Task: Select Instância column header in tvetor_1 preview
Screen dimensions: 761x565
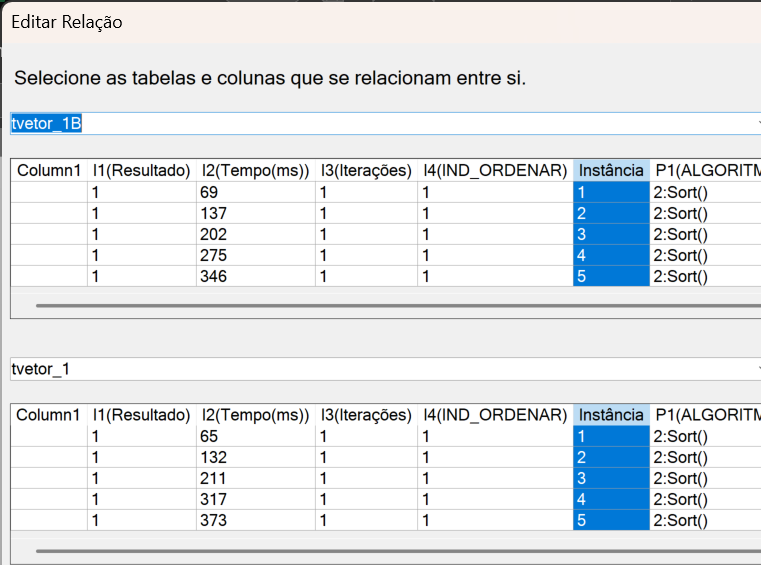Action: click(611, 415)
